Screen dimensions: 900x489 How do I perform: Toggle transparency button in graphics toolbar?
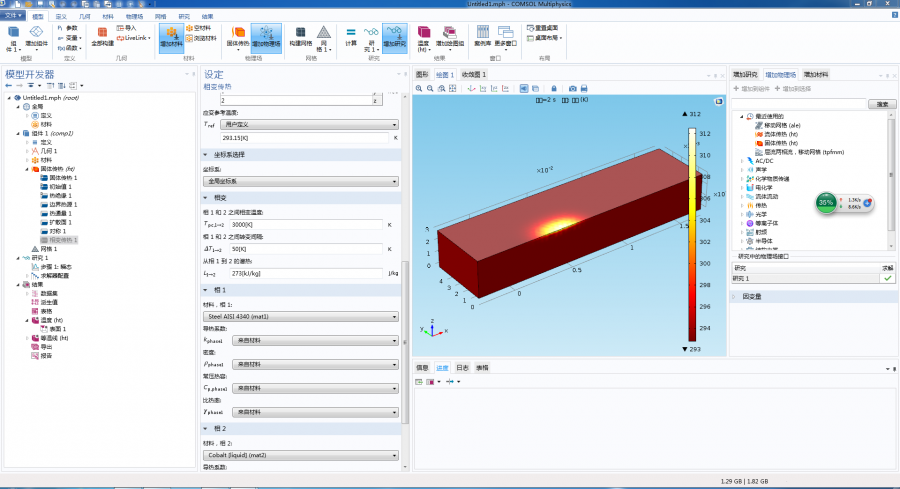[x=535, y=88]
